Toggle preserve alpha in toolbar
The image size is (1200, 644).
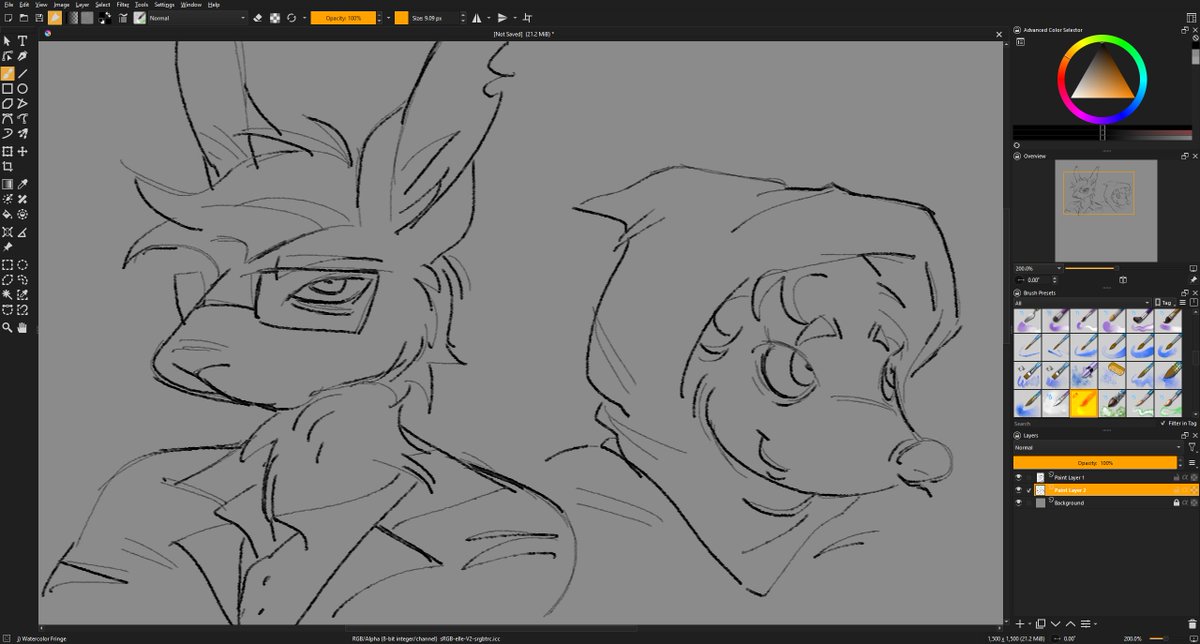(x=275, y=18)
